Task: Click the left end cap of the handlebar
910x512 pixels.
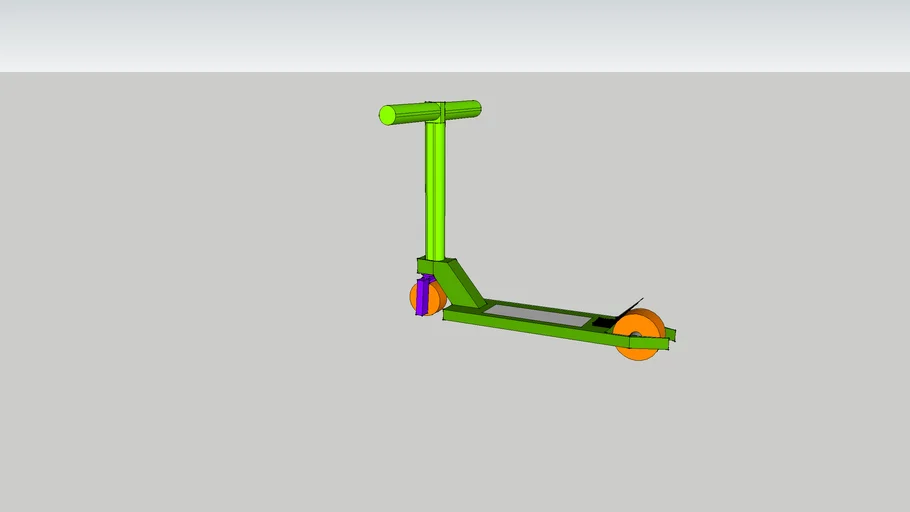Action: click(388, 116)
